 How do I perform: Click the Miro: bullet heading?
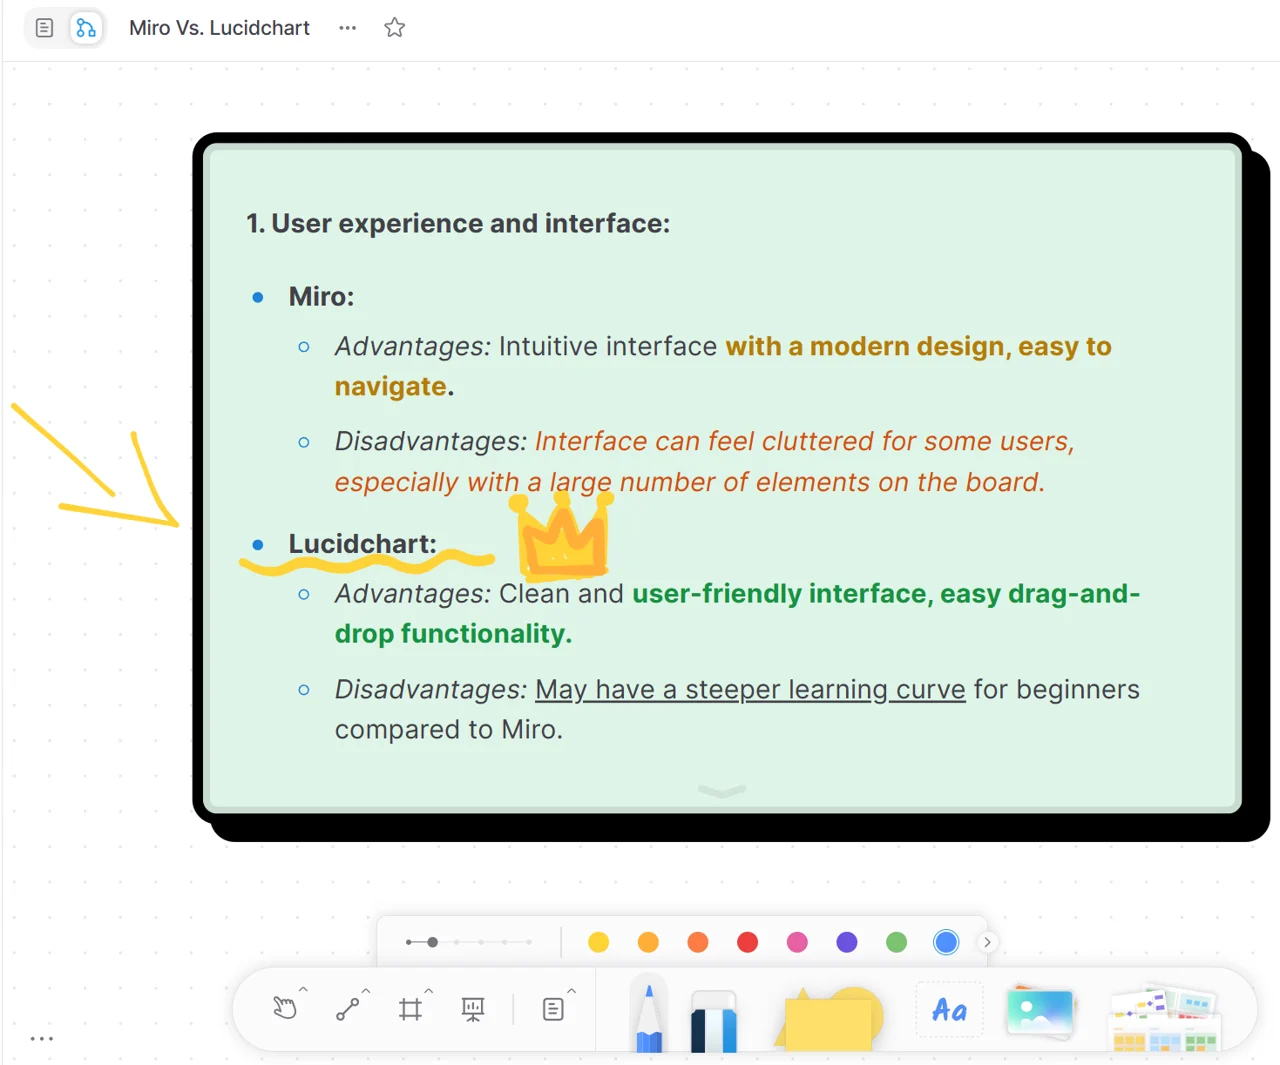[x=321, y=297]
